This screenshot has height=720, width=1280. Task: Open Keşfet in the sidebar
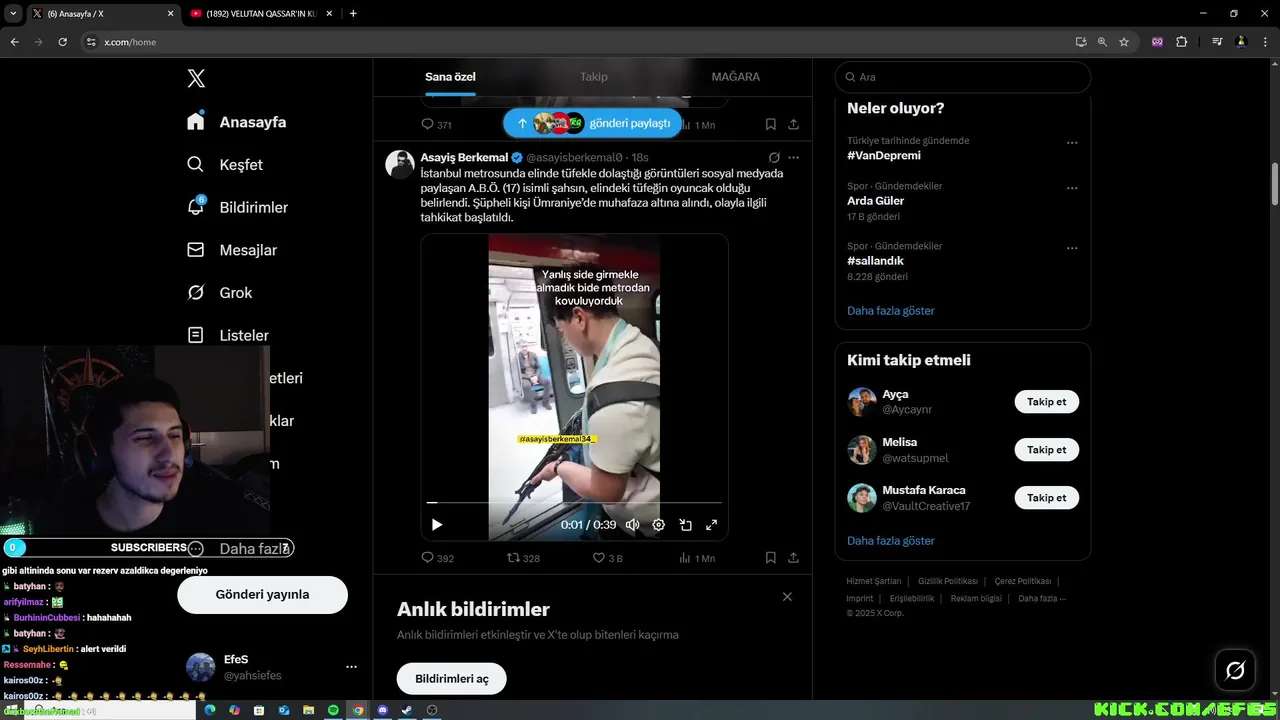225,165
